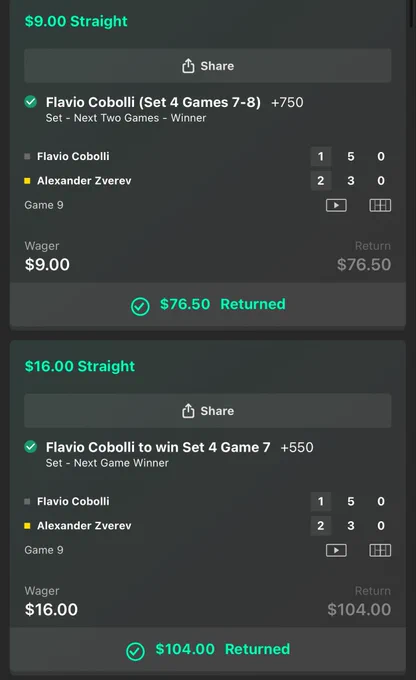Open live stream icon in second bet

tap(336, 550)
